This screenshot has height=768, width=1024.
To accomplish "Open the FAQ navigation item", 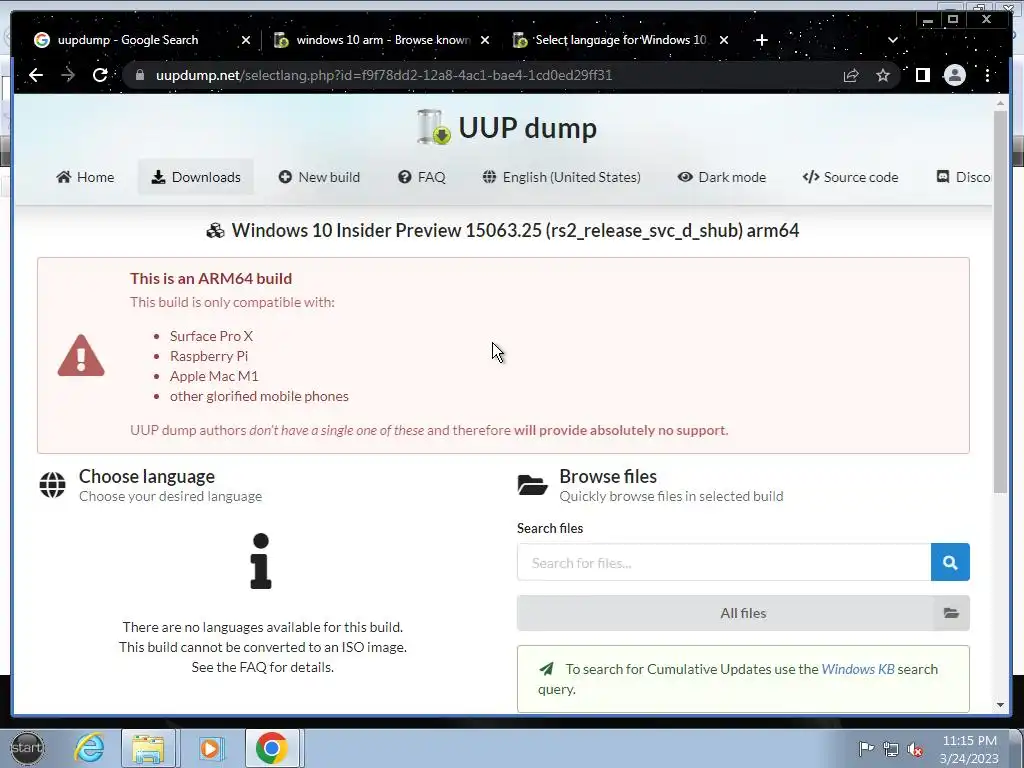I will (x=422, y=177).
